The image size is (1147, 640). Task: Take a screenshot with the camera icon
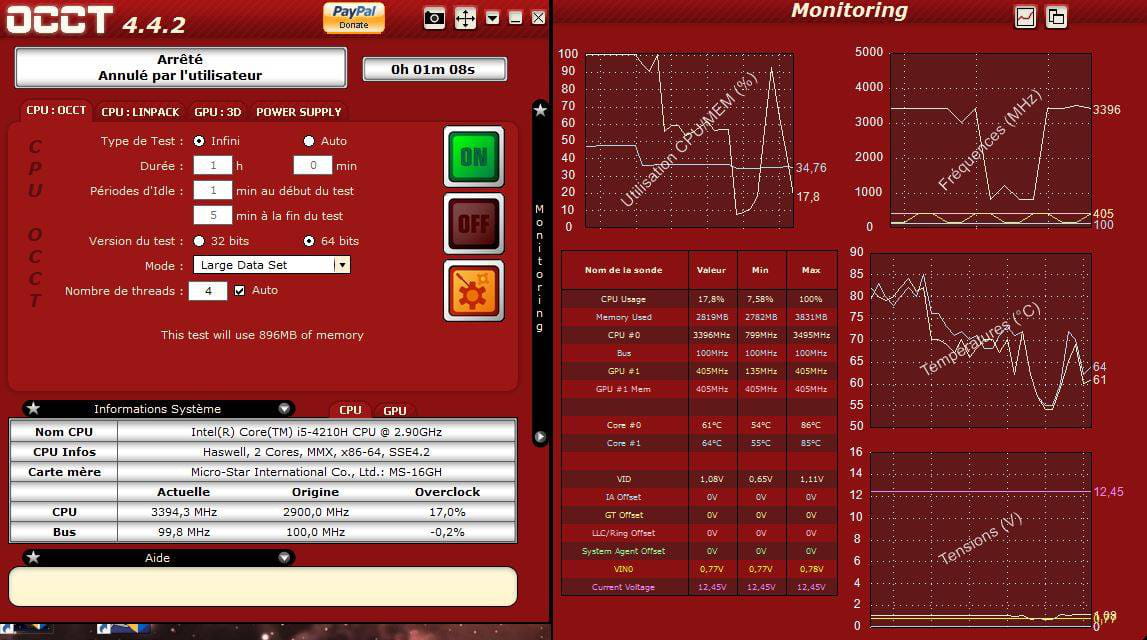(x=434, y=18)
